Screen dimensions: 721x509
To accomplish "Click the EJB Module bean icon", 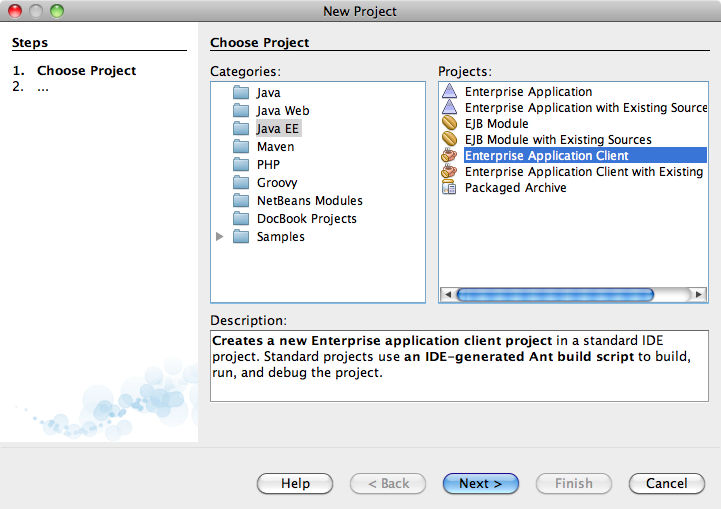I will pos(449,123).
